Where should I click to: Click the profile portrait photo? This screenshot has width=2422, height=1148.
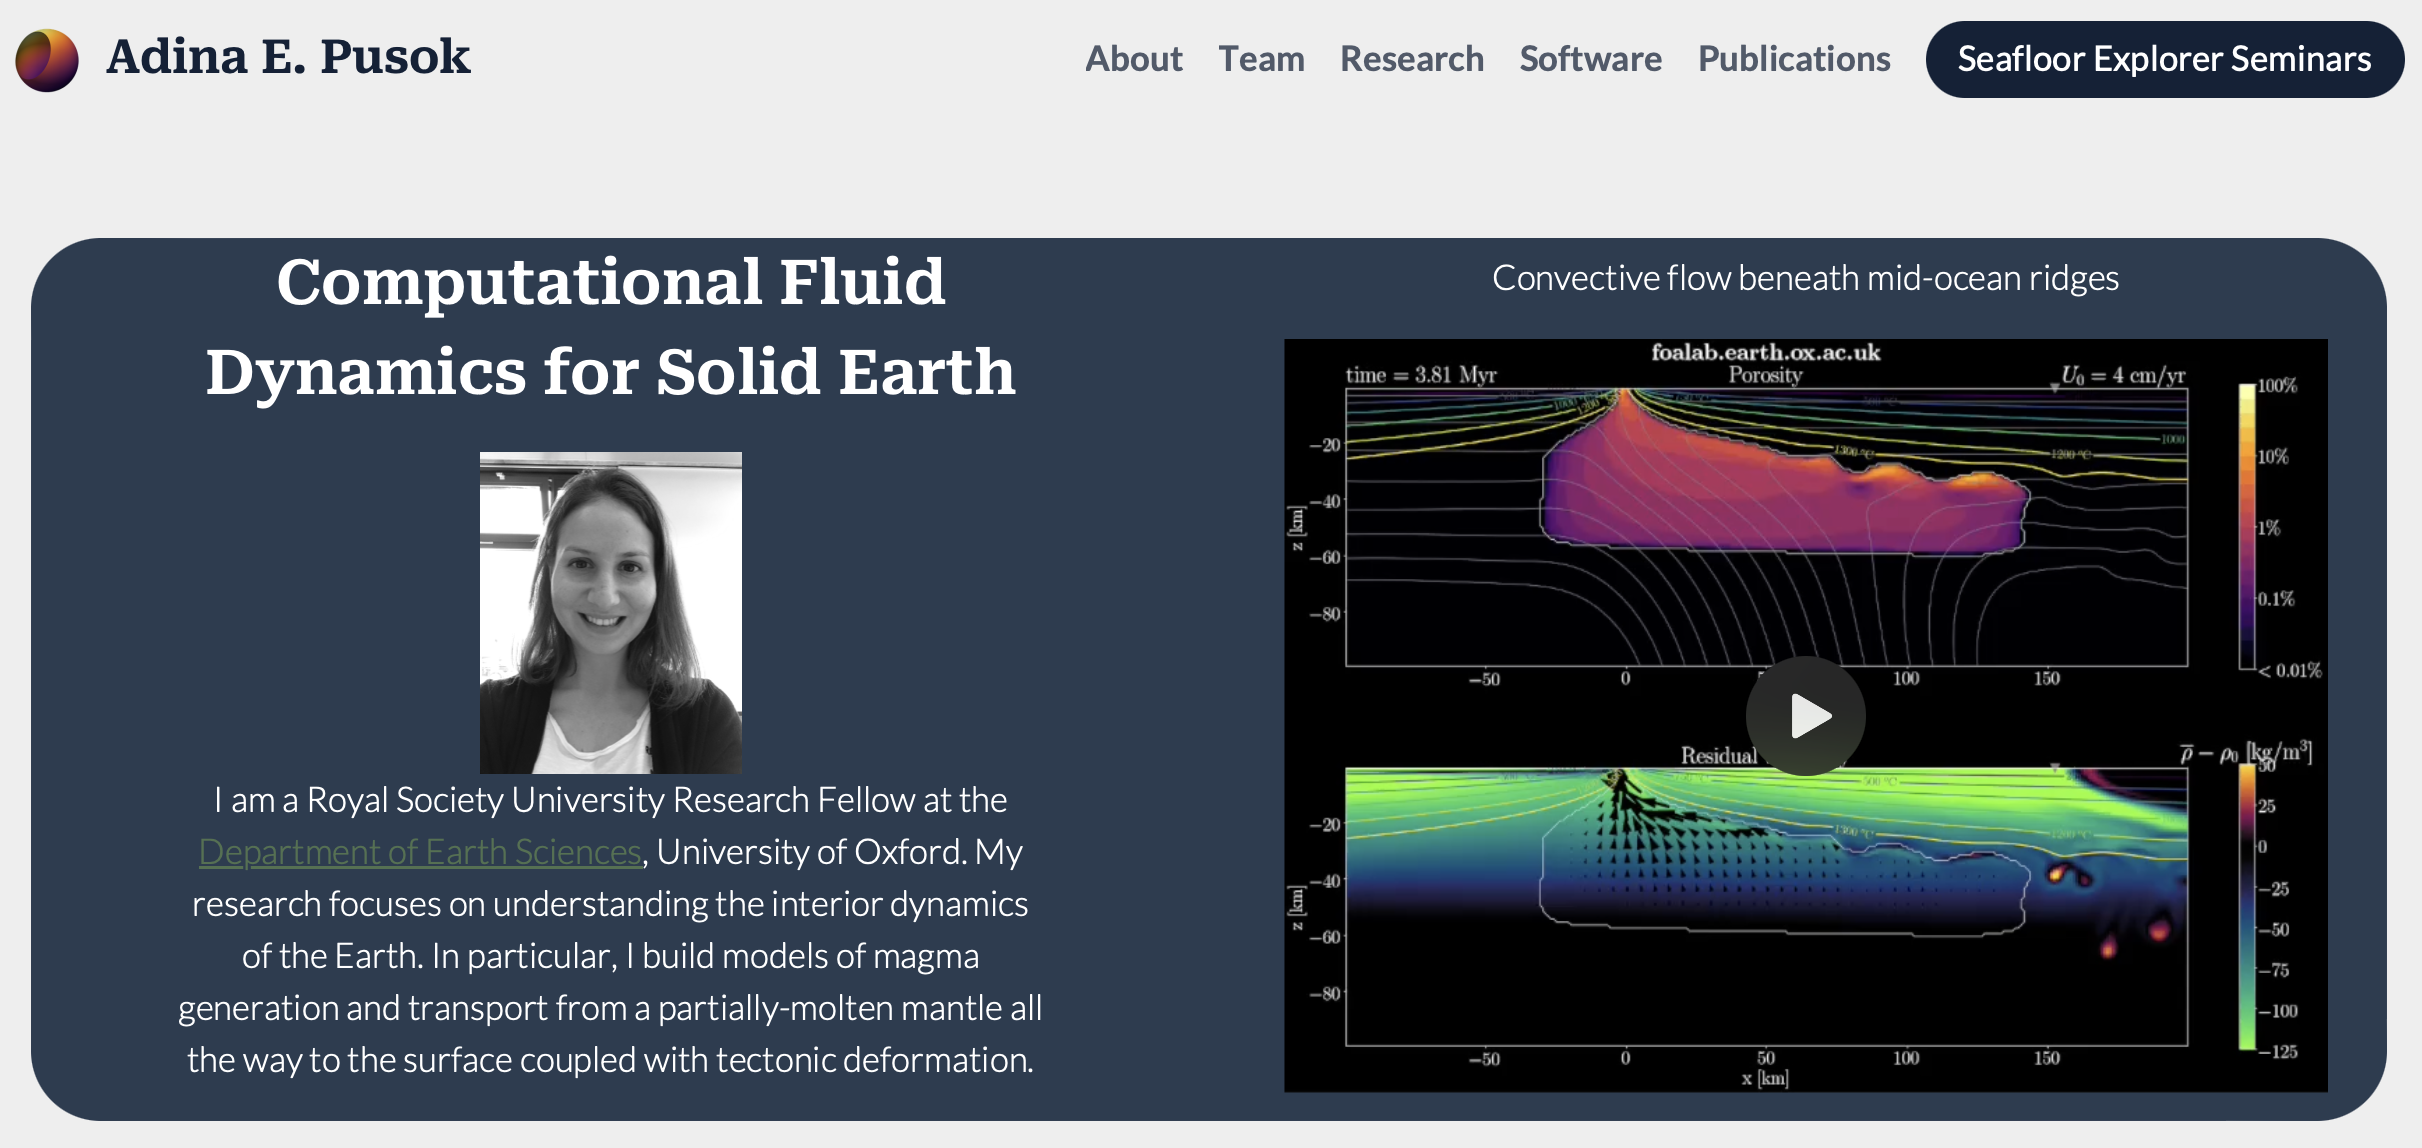point(611,614)
